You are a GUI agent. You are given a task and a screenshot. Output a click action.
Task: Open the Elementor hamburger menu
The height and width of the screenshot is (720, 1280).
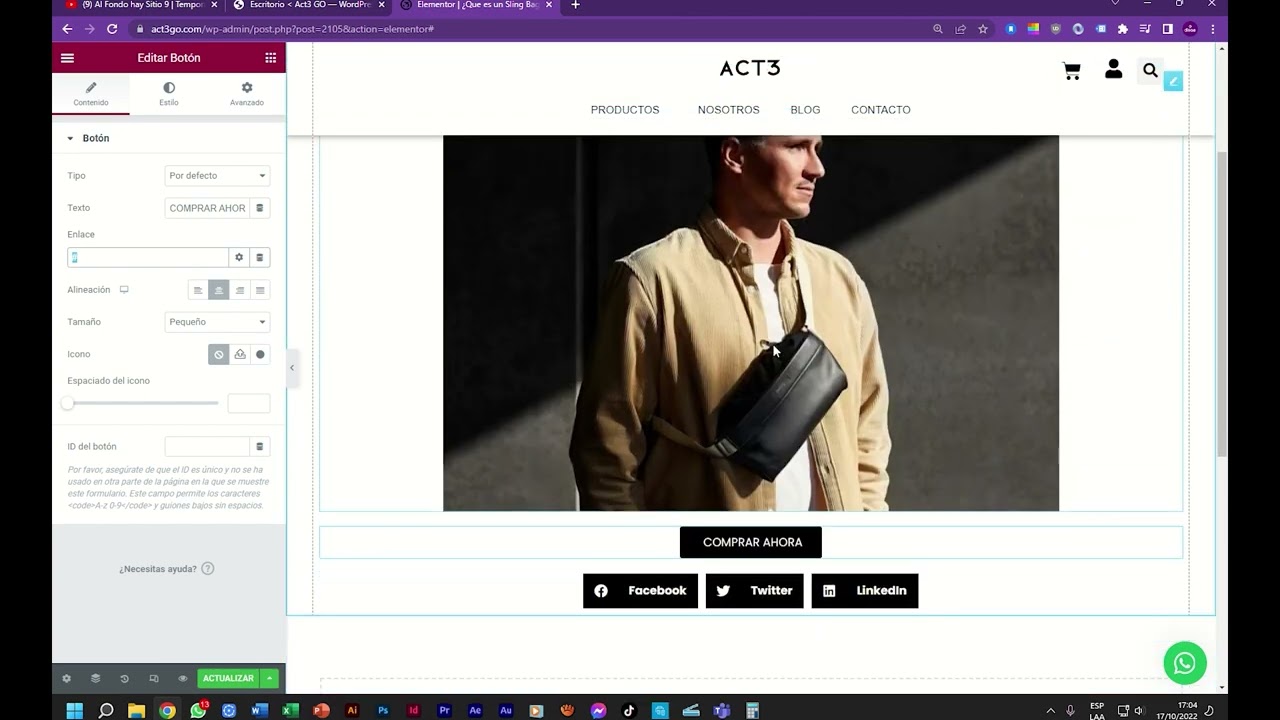67,58
